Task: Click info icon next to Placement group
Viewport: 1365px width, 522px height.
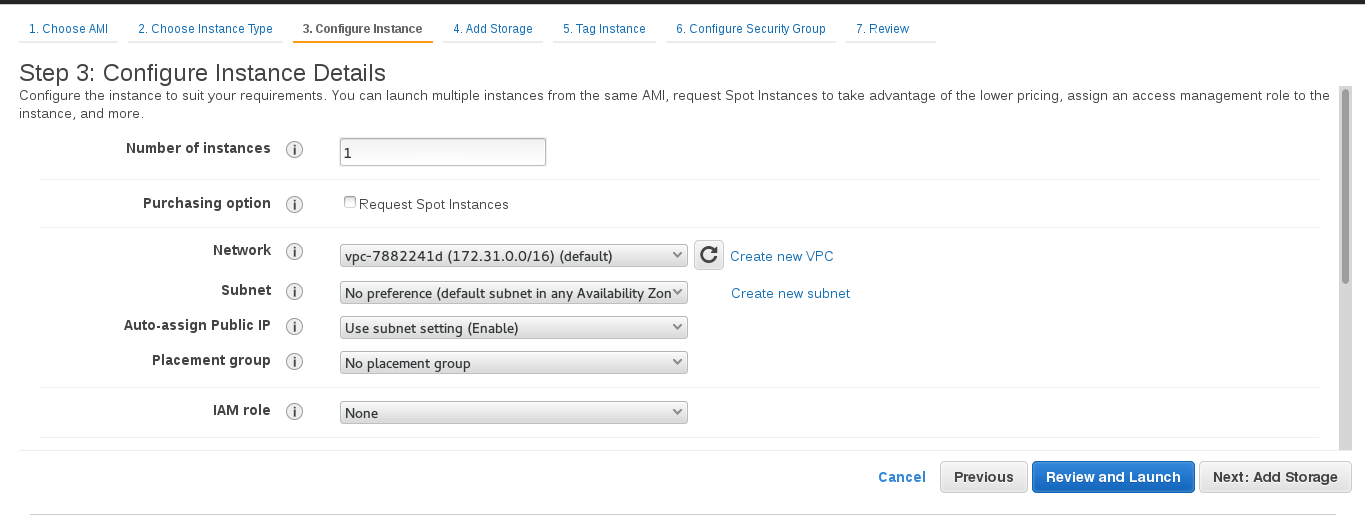Action: click(294, 362)
